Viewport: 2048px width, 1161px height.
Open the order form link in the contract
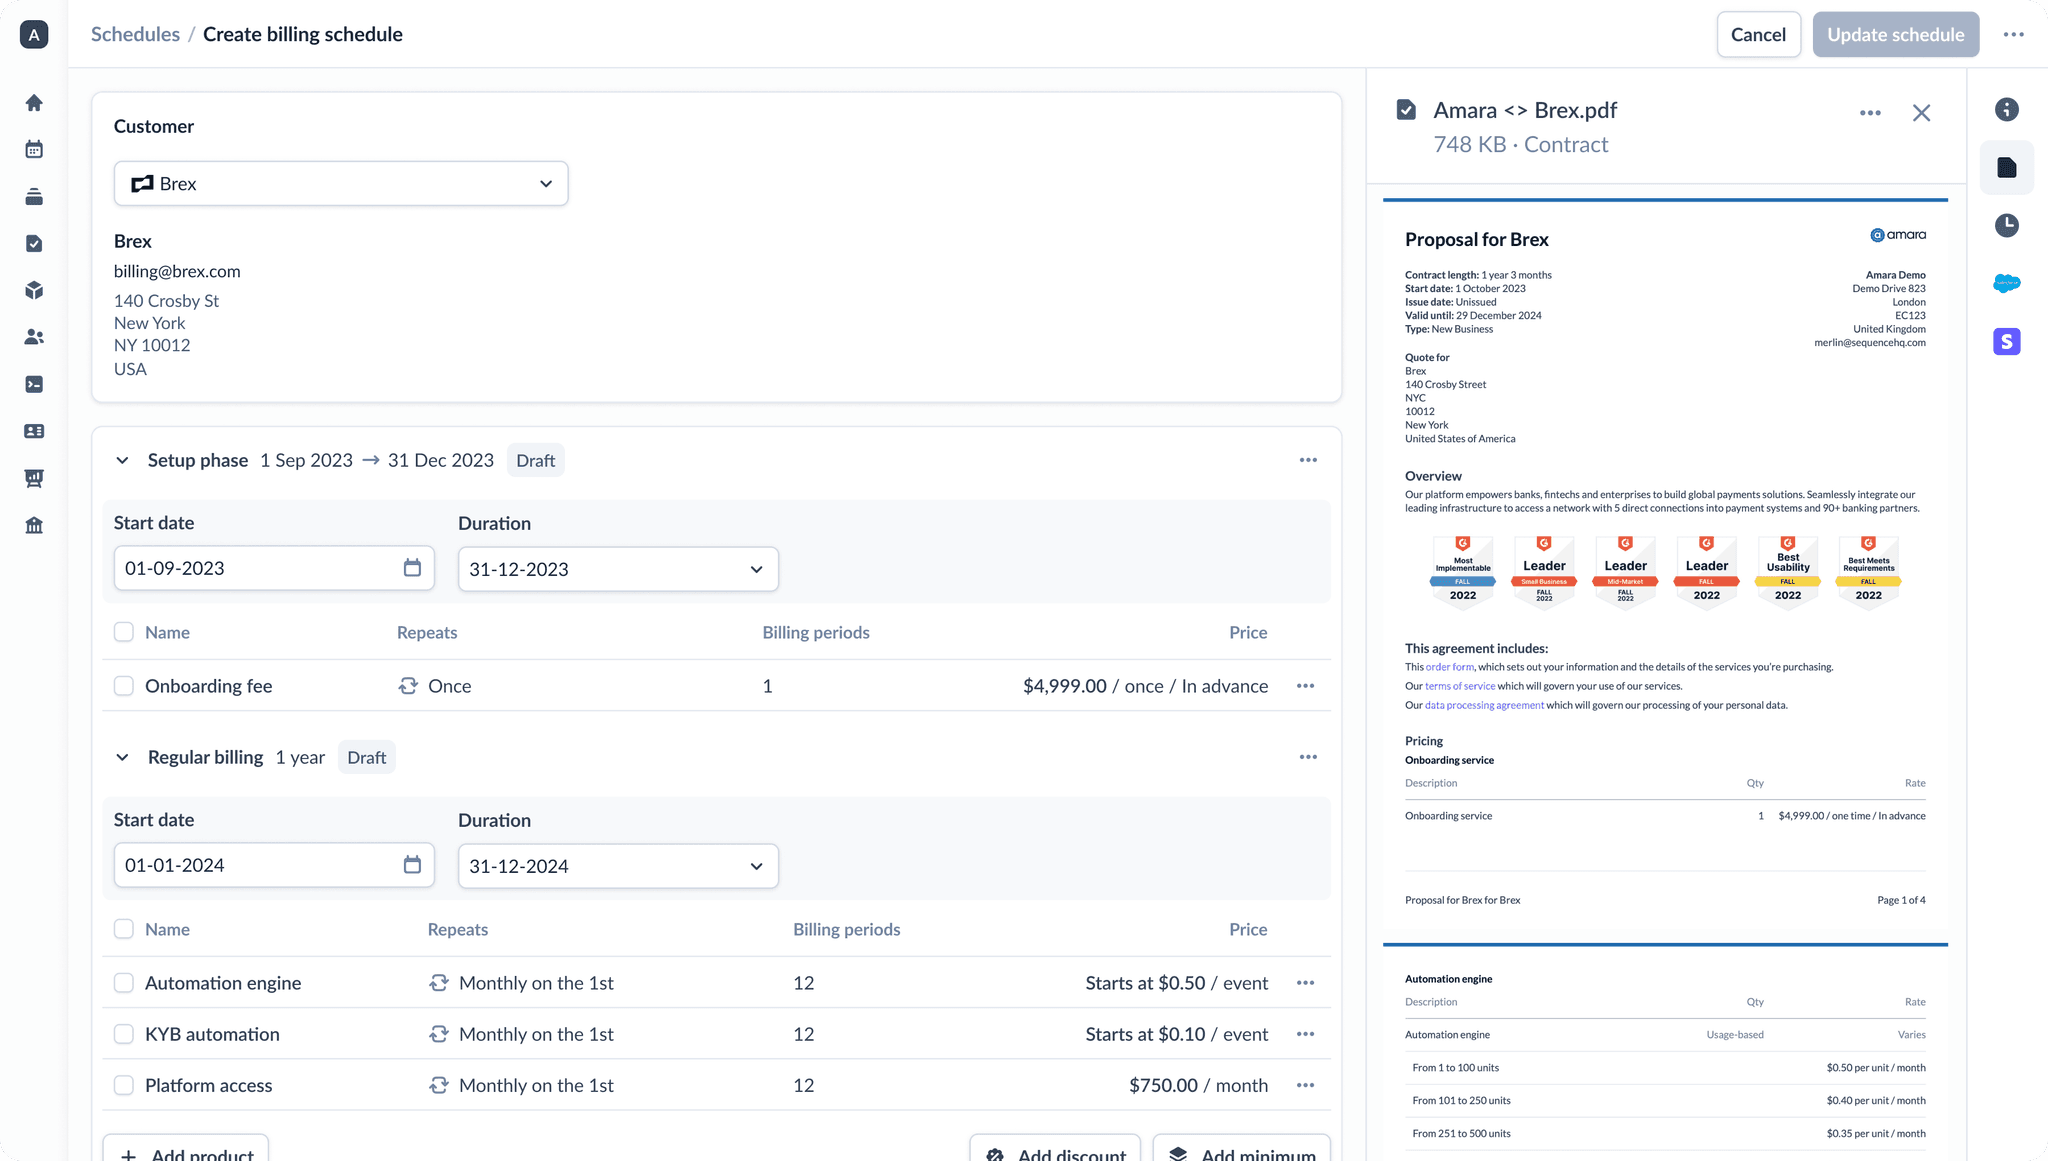[1450, 667]
